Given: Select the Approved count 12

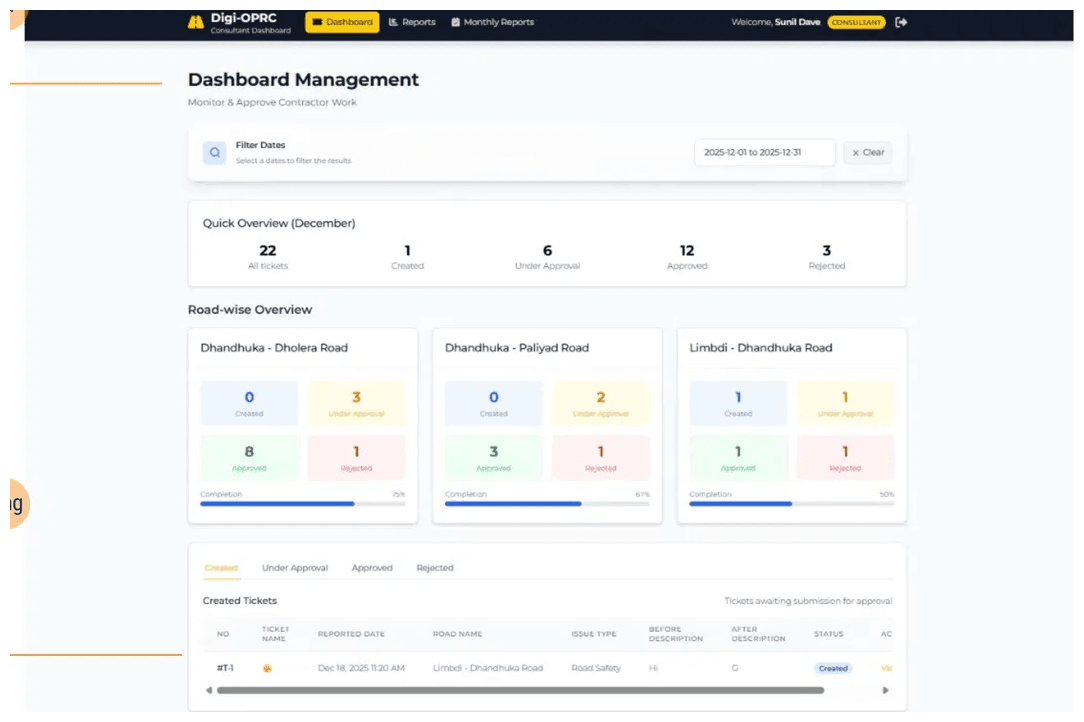Looking at the screenshot, I should coord(686,250).
